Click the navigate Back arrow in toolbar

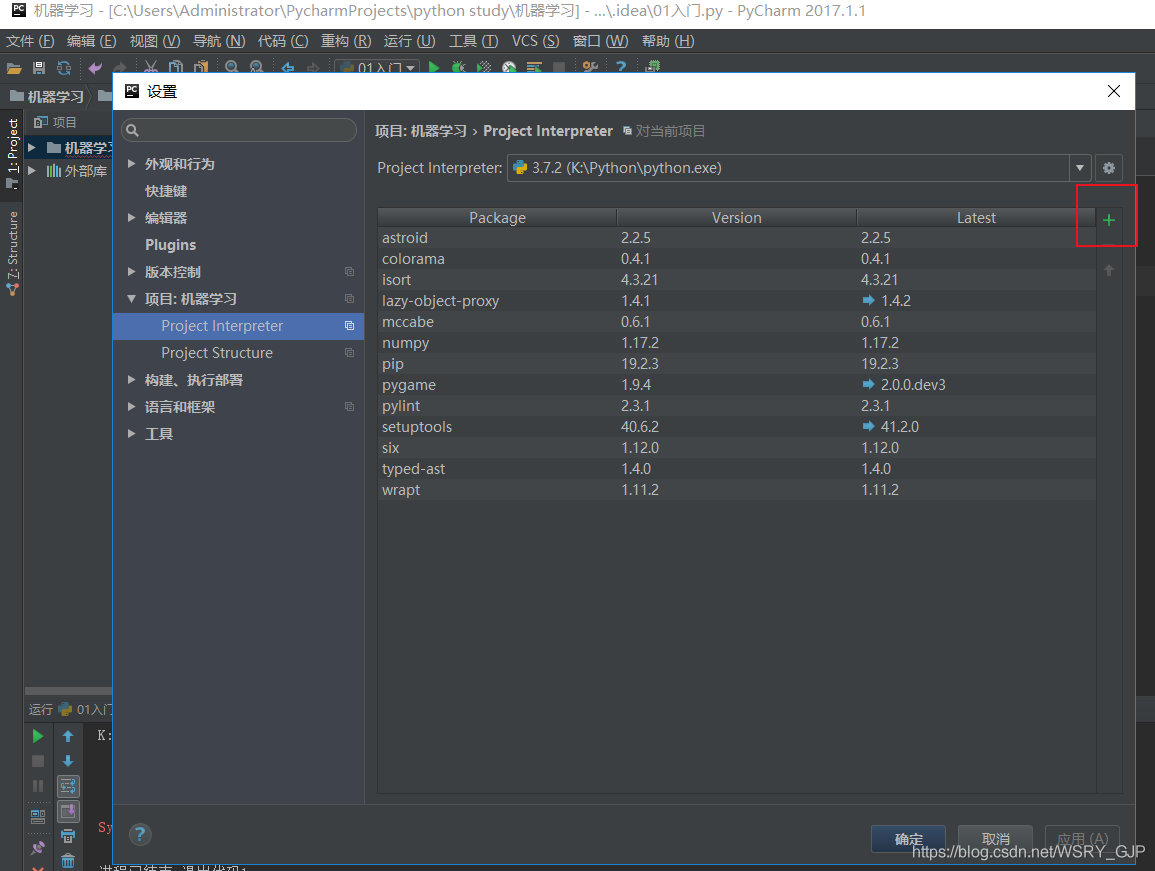288,68
